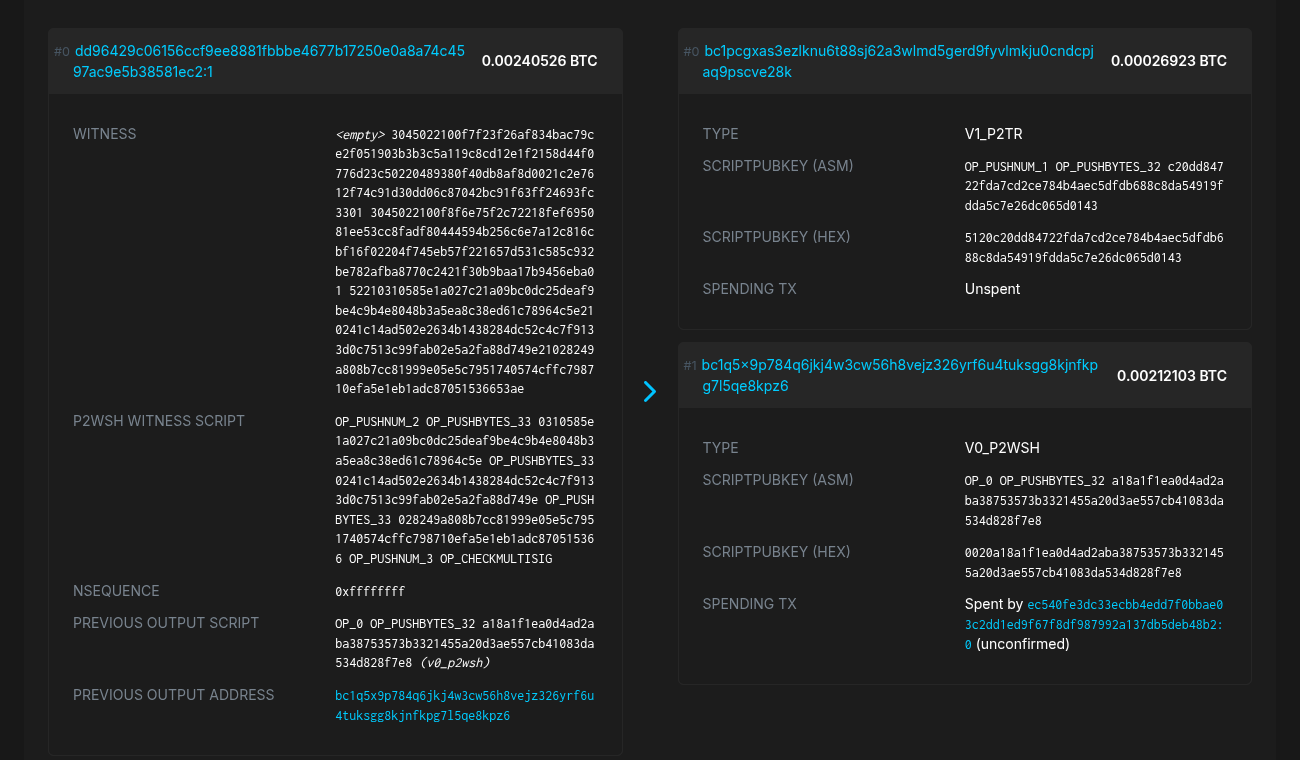Click the OP_PUSHNUM_2 witness script text
This screenshot has width=1300, height=760.
point(378,421)
